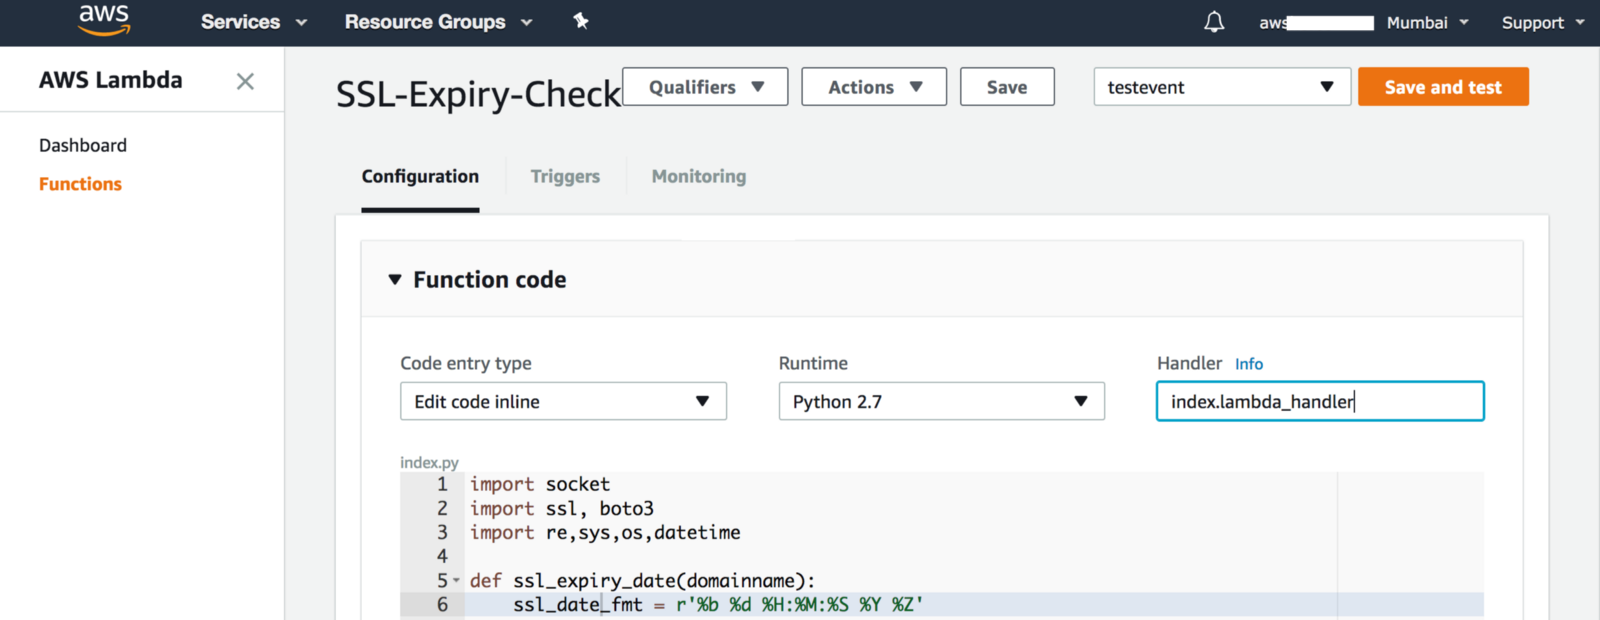Switch to the Configuration tab

tap(420, 176)
